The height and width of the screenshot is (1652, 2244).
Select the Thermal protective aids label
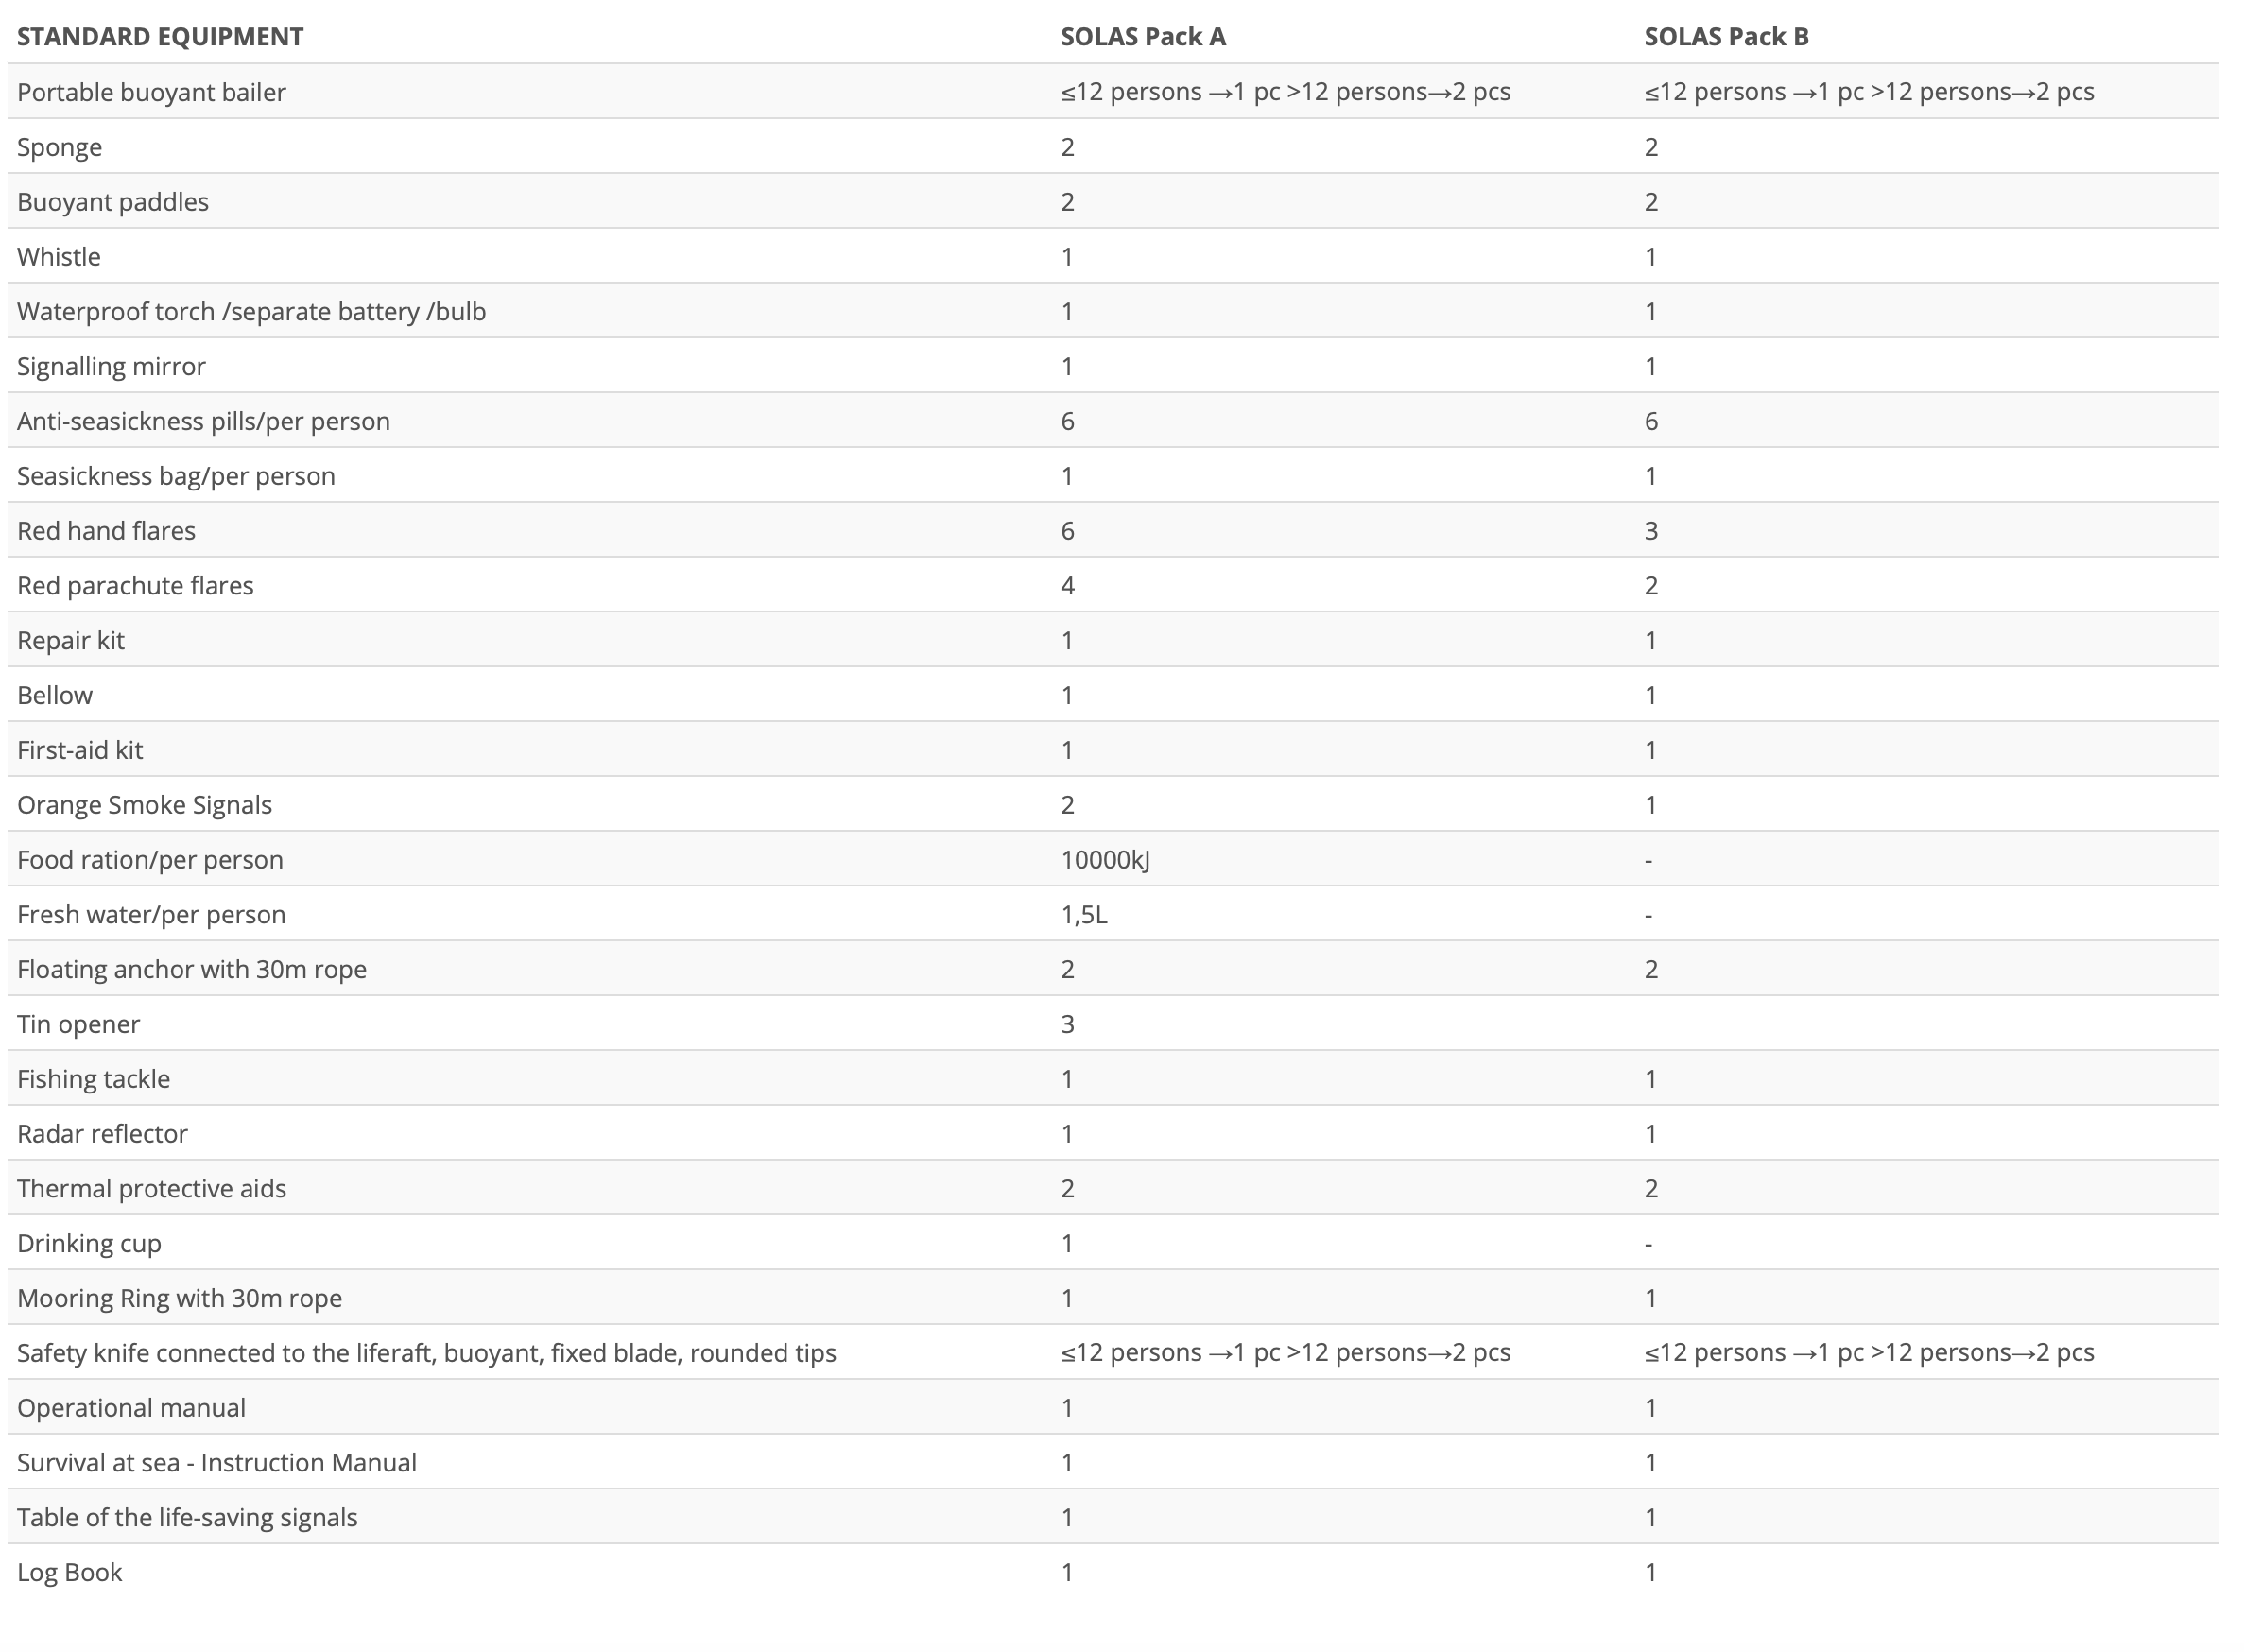[151, 1189]
